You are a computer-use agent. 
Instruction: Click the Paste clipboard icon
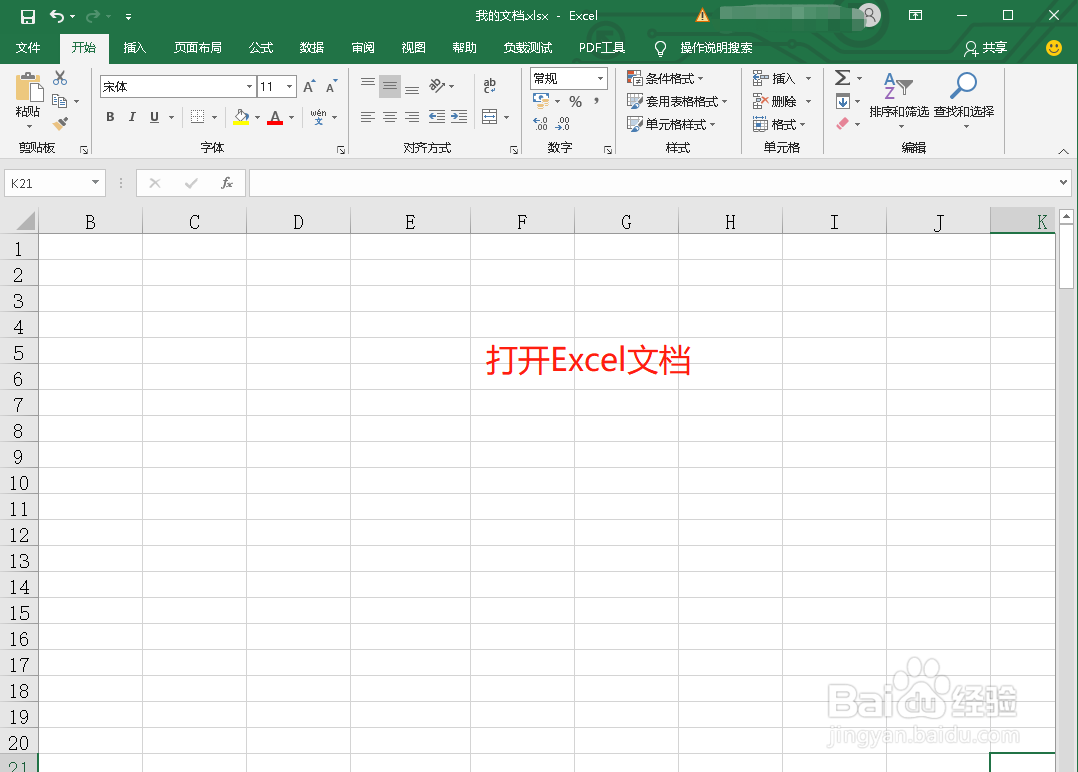[x=28, y=87]
